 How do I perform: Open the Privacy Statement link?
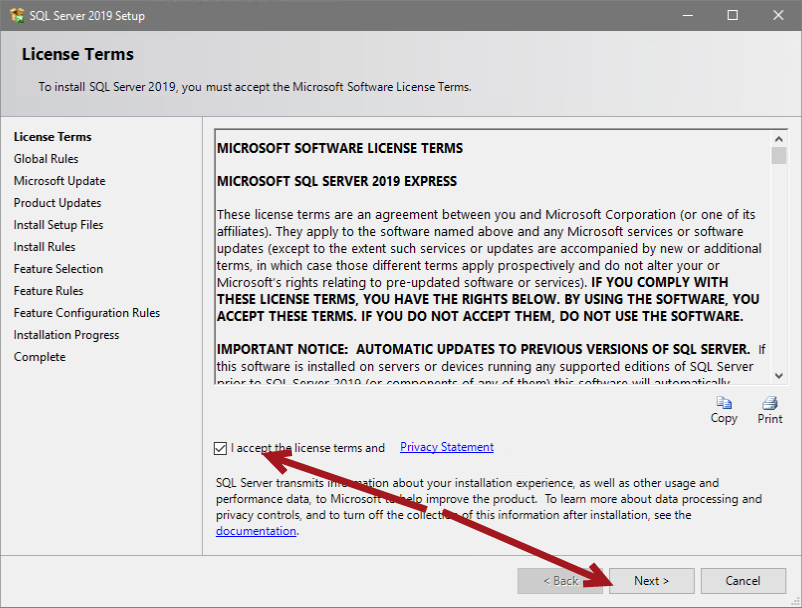point(447,447)
